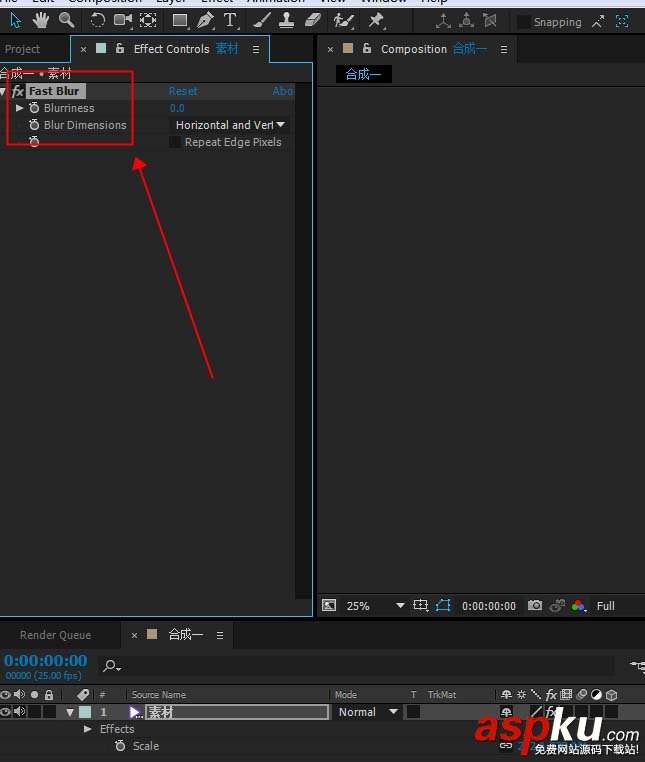Screen dimensions: 645x762
Task: Click the snap-to-features icon at toolbar end
Action: (x=622, y=21)
